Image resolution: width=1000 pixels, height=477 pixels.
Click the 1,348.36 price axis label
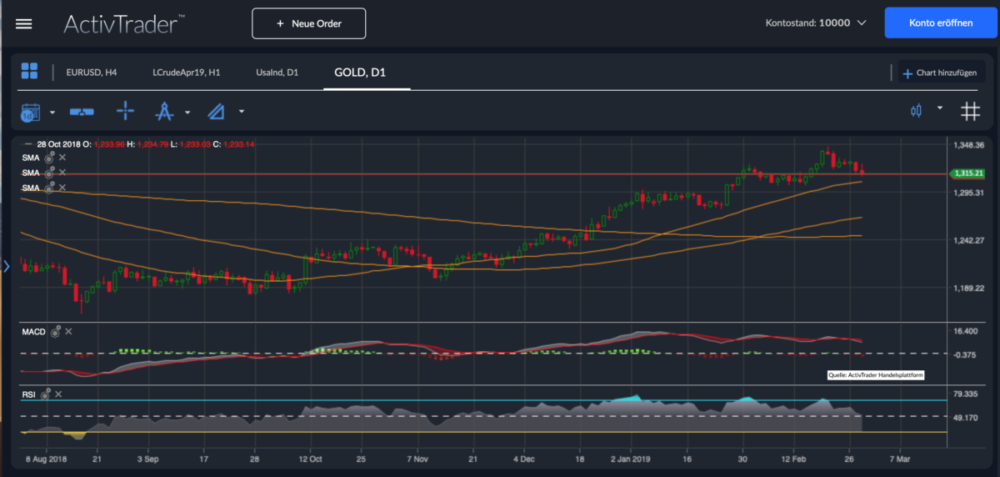969,145
